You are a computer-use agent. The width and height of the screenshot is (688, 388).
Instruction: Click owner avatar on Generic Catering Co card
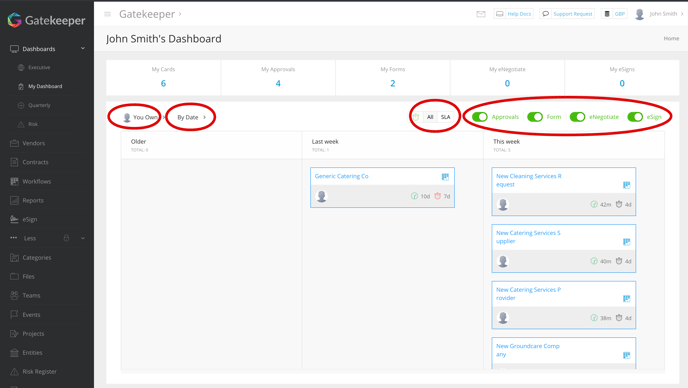pyautogui.click(x=322, y=196)
